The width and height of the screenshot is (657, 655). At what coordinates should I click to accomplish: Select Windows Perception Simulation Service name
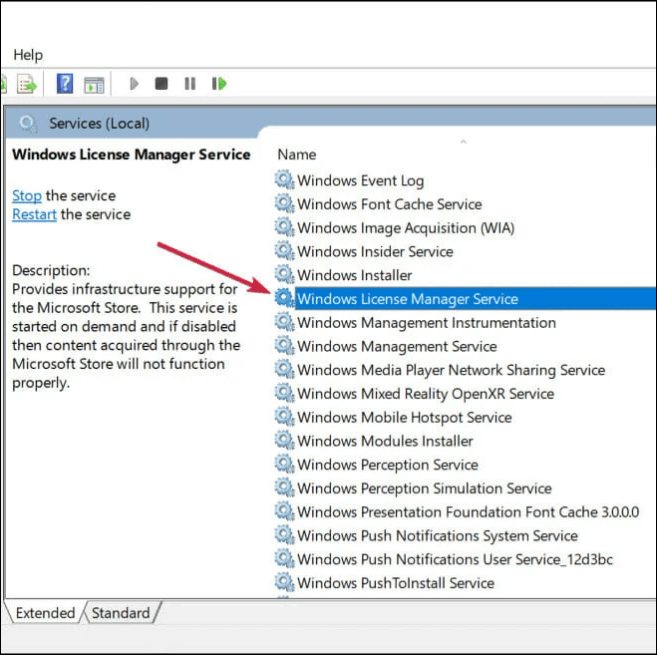point(424,489)
